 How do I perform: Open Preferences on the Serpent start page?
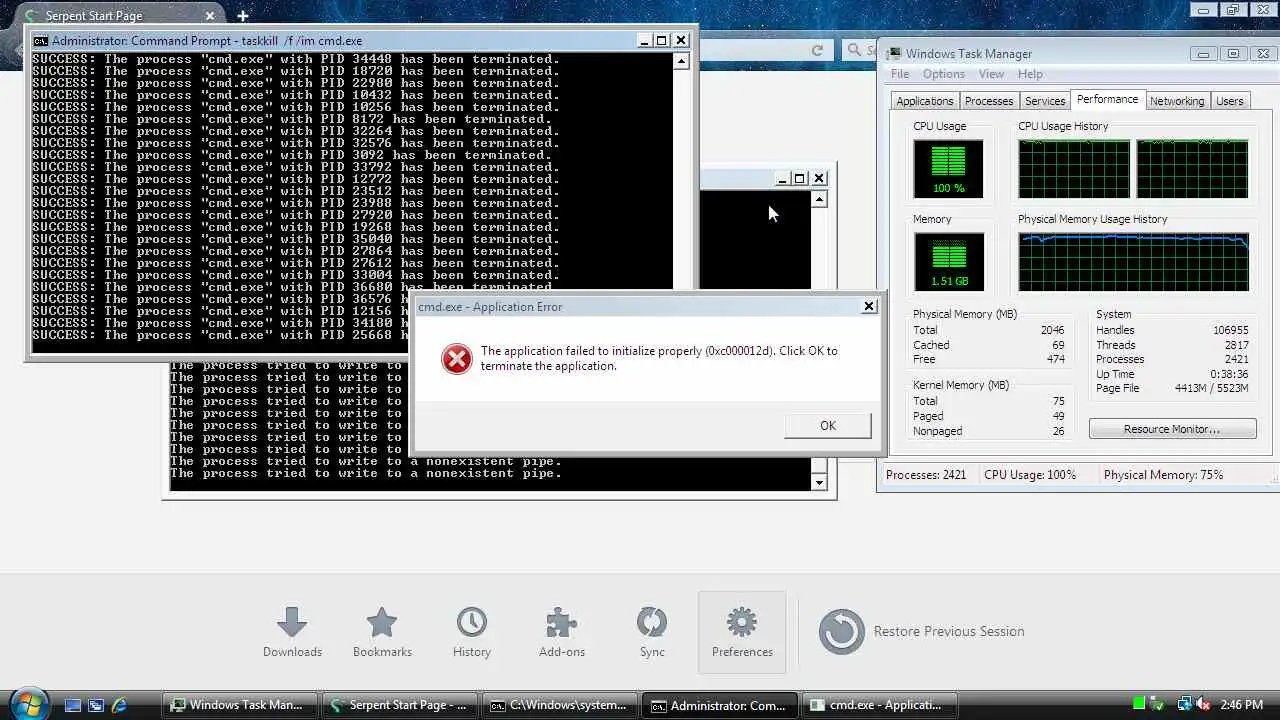(742, 632)
